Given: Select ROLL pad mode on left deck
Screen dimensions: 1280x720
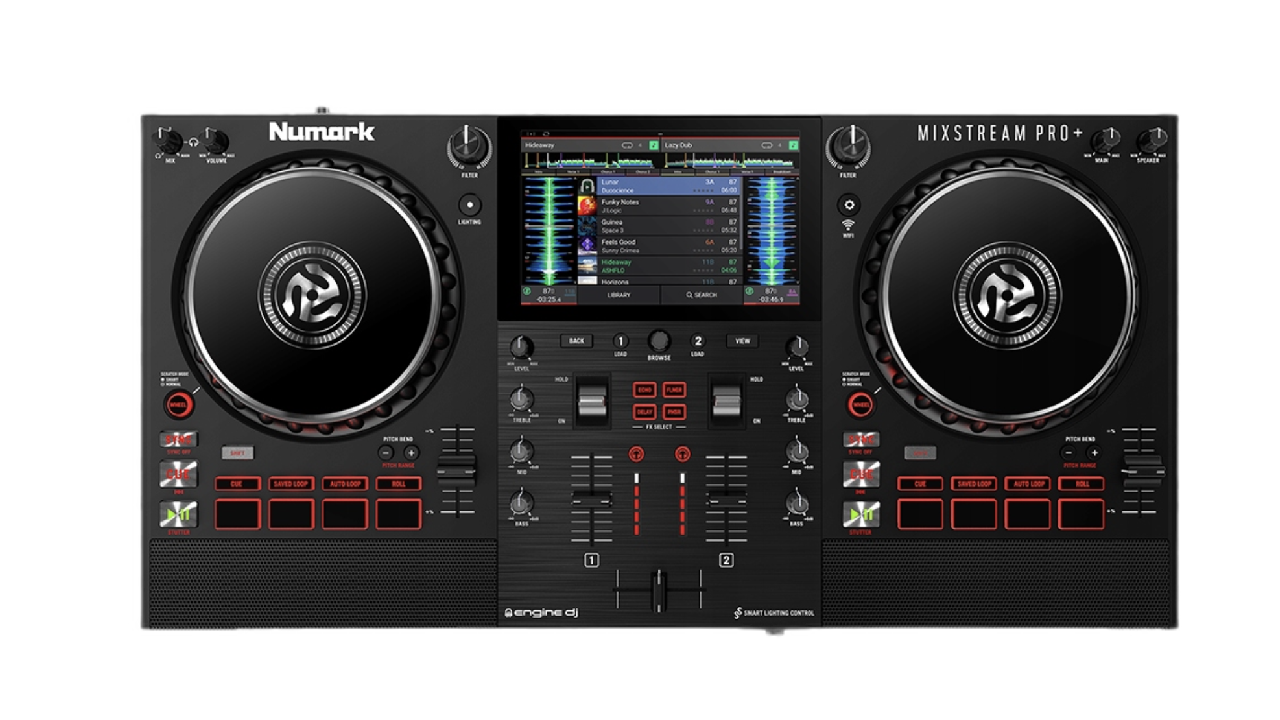Looking at the screenshot, I should (x=399, y=484).
